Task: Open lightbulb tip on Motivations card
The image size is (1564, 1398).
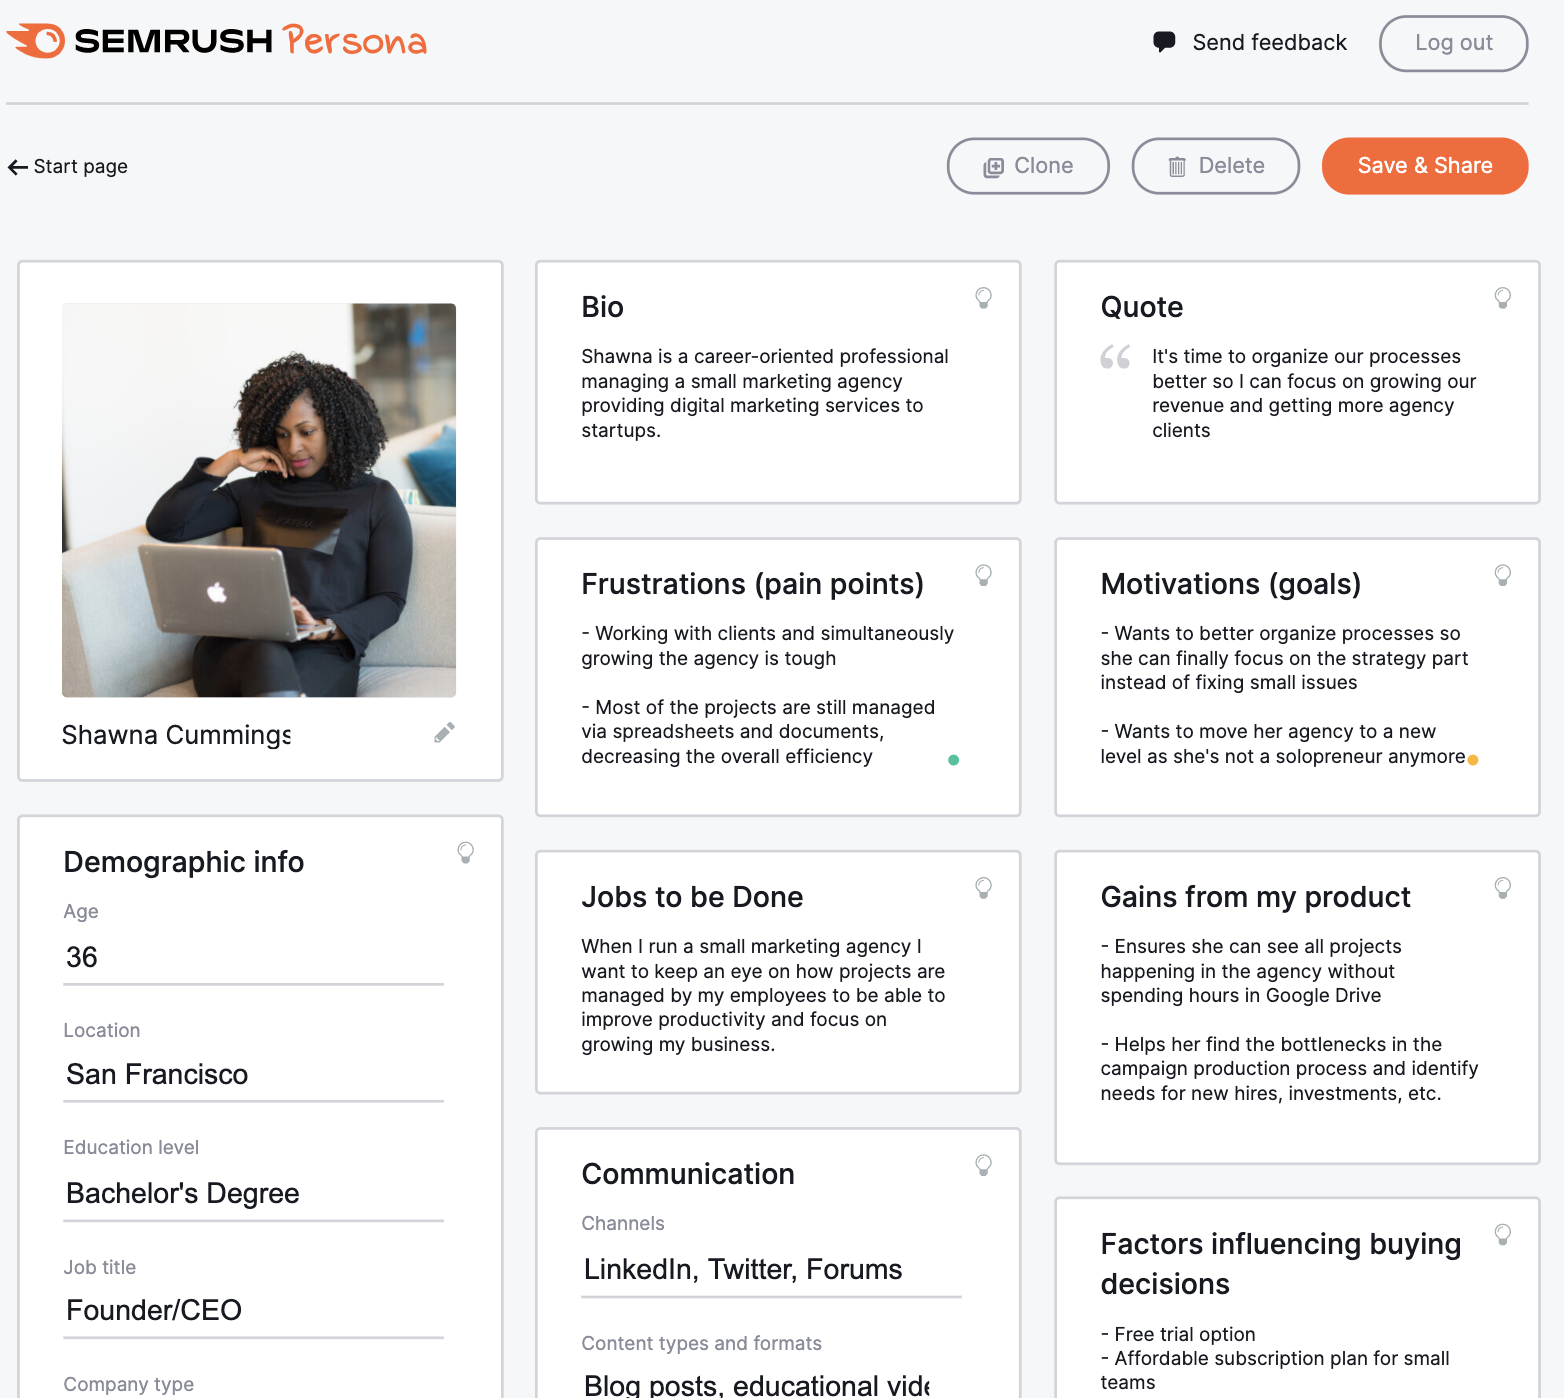Action: click(x=1502, y=574)
